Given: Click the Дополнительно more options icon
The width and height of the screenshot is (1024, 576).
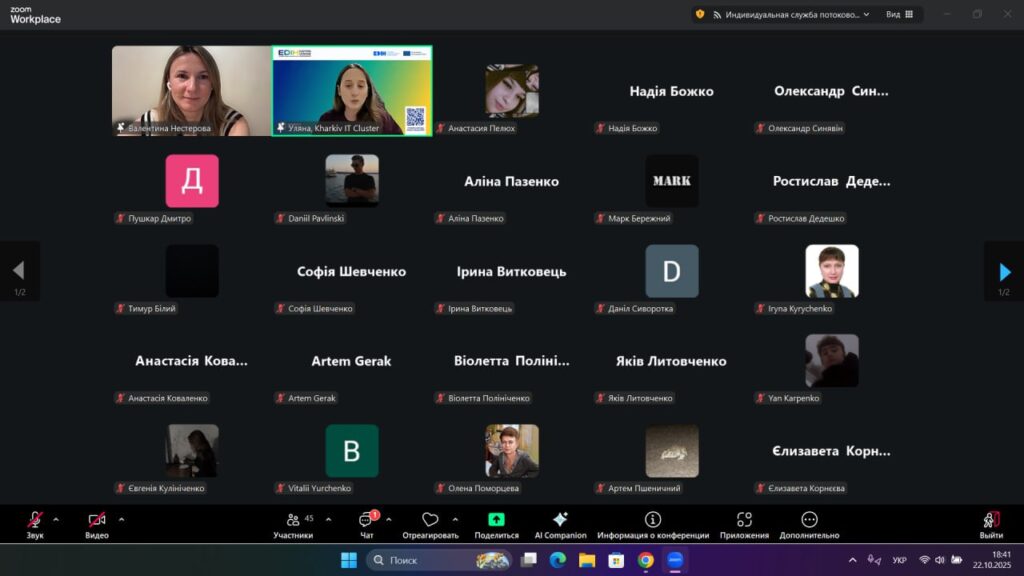Looking at the screenshot, I should [x=809, y=520].
